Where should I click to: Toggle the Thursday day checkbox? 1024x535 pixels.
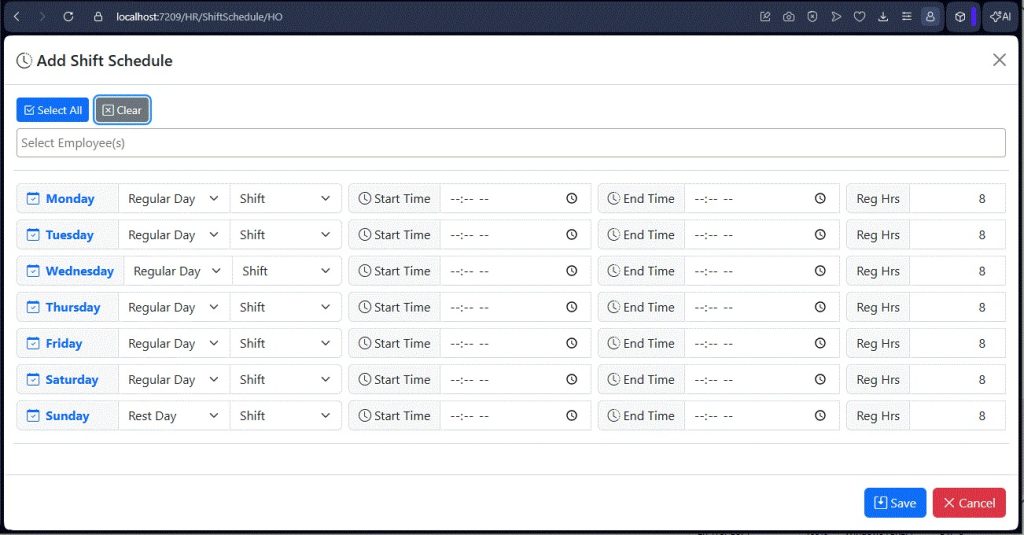33,307
